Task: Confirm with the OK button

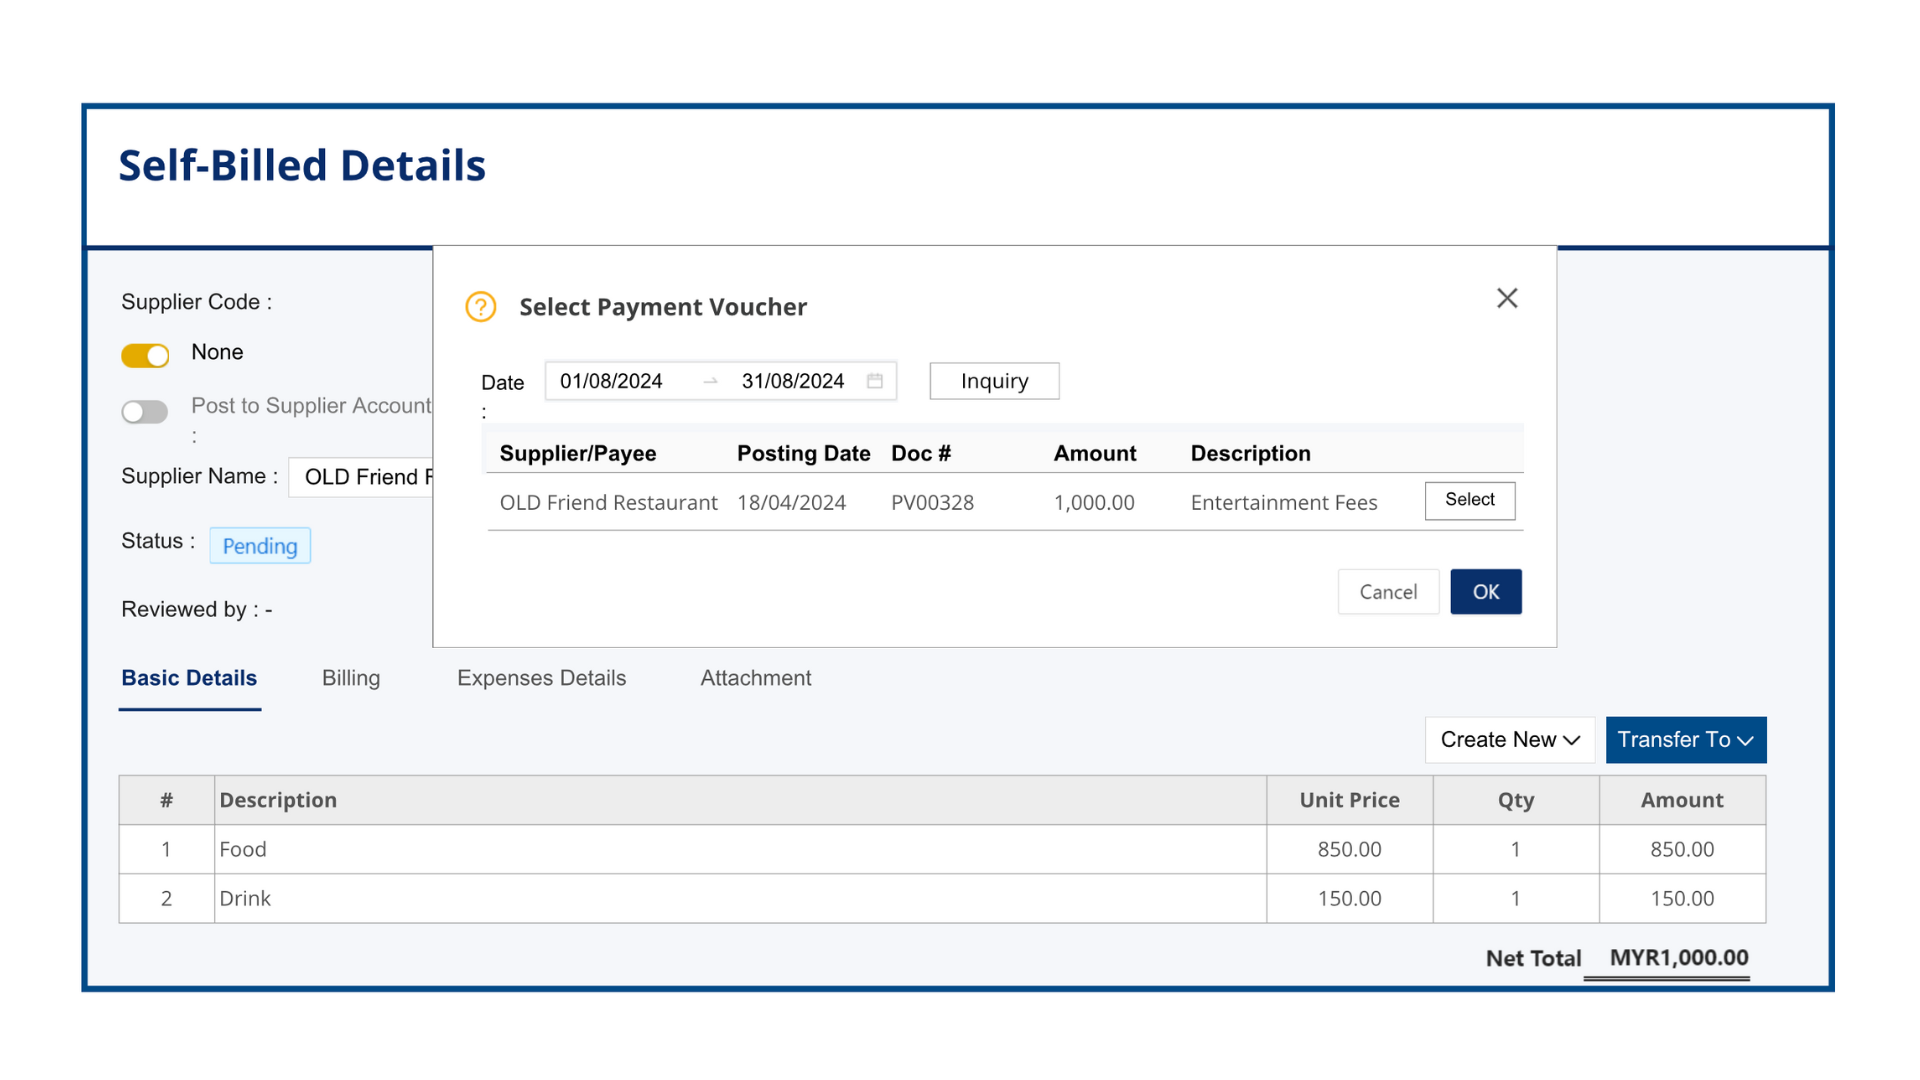Action: (x=1485, y=591)
